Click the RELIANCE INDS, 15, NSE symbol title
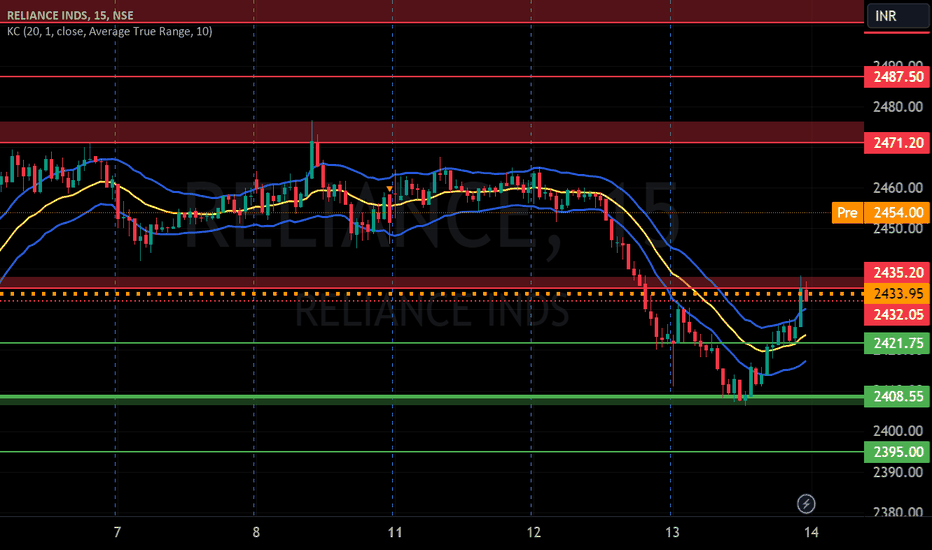Screen dimensions: 932x550 pos(70,15)
